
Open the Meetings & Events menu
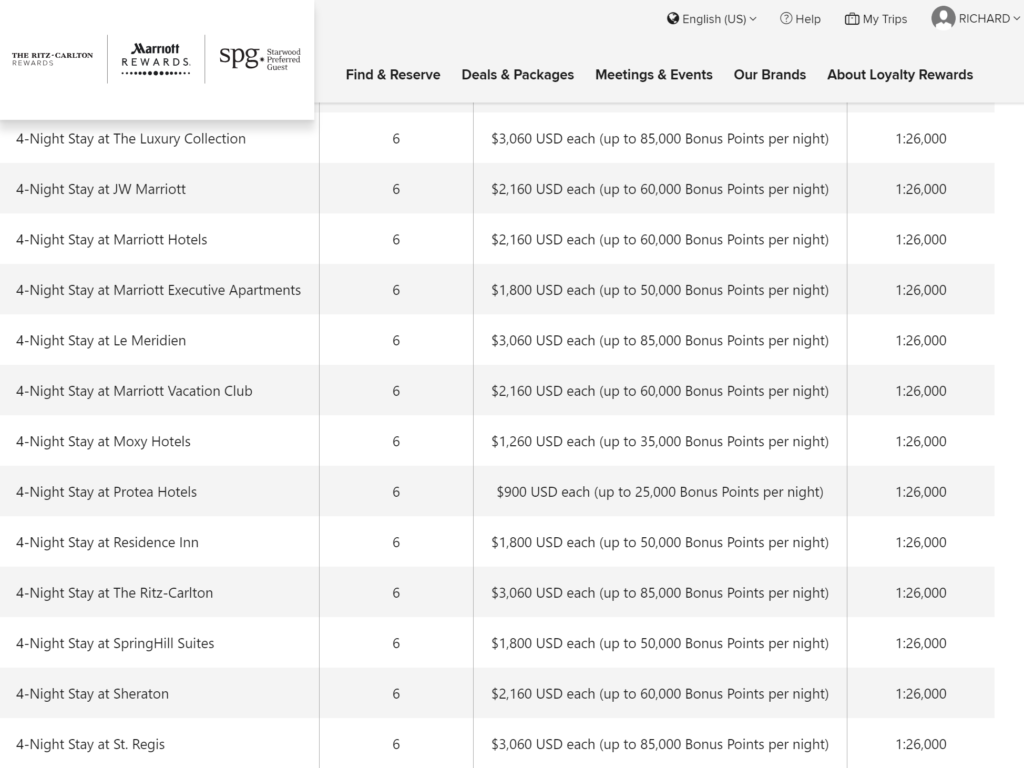coord(654,74)
